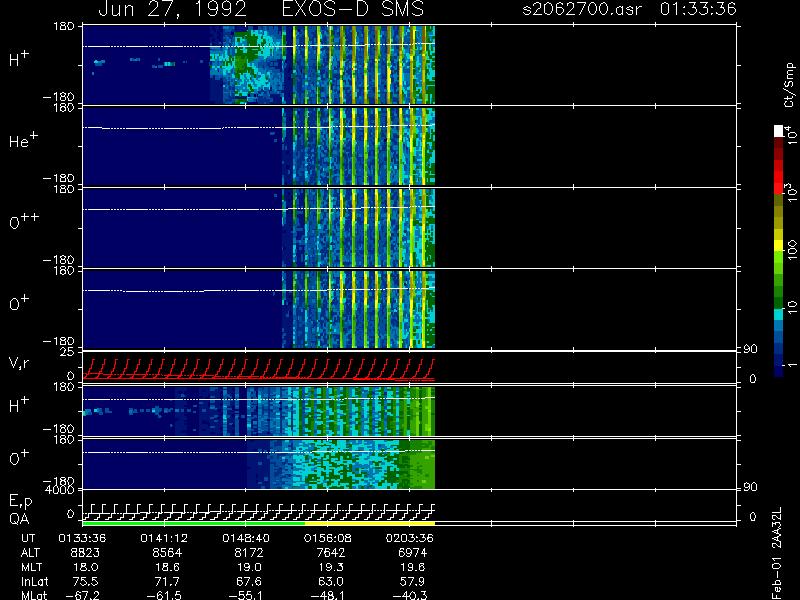This screenshot has height=600, width=800.
Task: Select the UT value "0133:36"
Action: tap(82, 538)
